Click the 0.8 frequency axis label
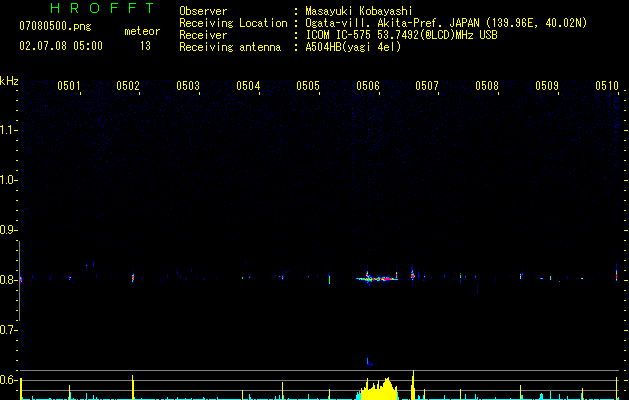The height and width of the screenshot is (400, 629). [8, 280]
